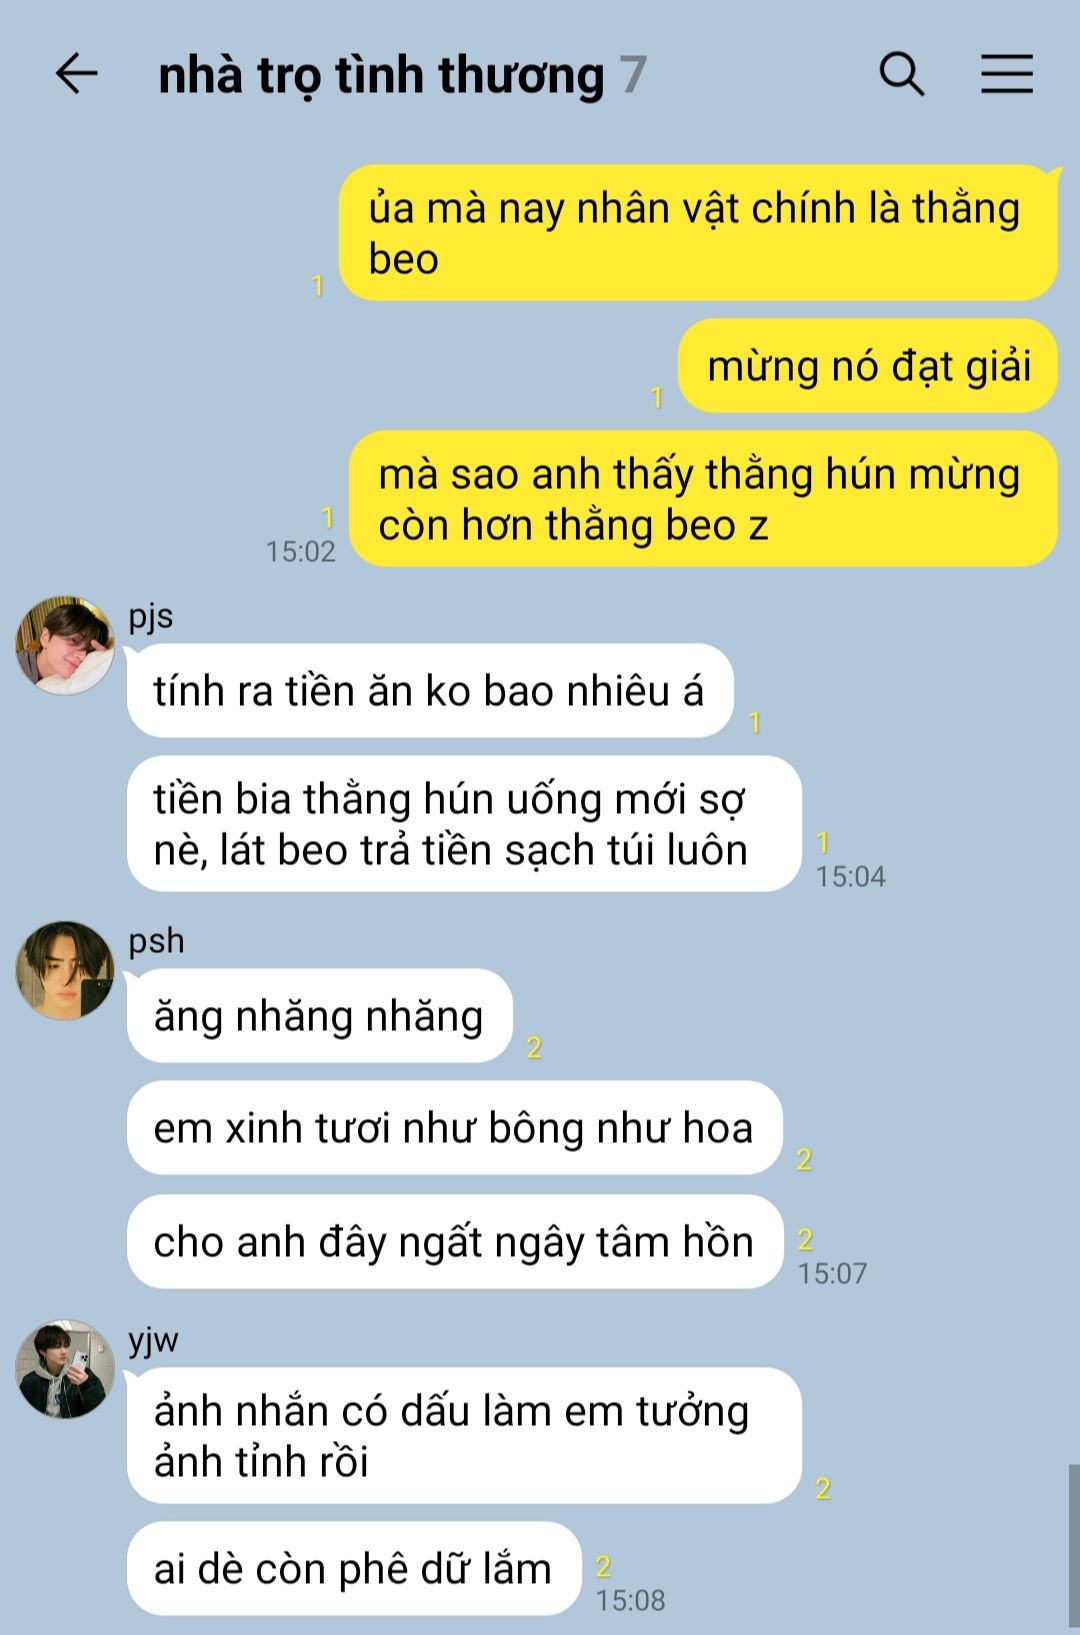Open pjs profile picture

coord(65,645)
